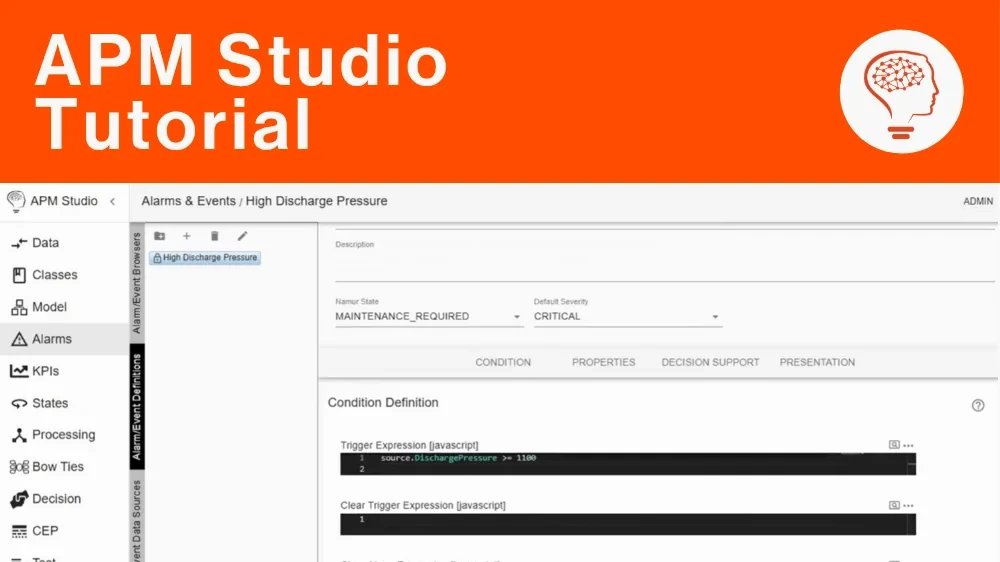The width and height of the screenshot is (1000, 562).
Task: Click the Bow Ties icon
Action: pos(19,467)
